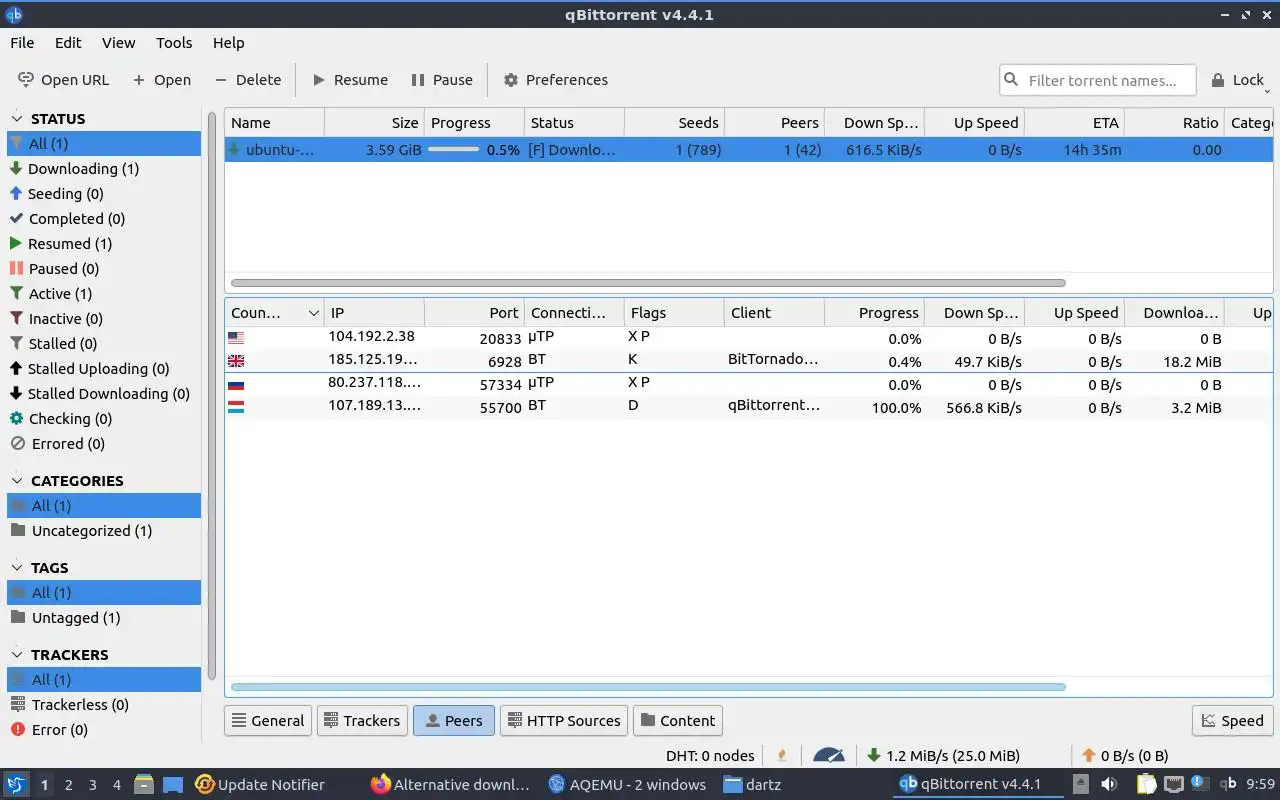
Task: Filter by Errored (0) status
Action: (x=104, y=444)
